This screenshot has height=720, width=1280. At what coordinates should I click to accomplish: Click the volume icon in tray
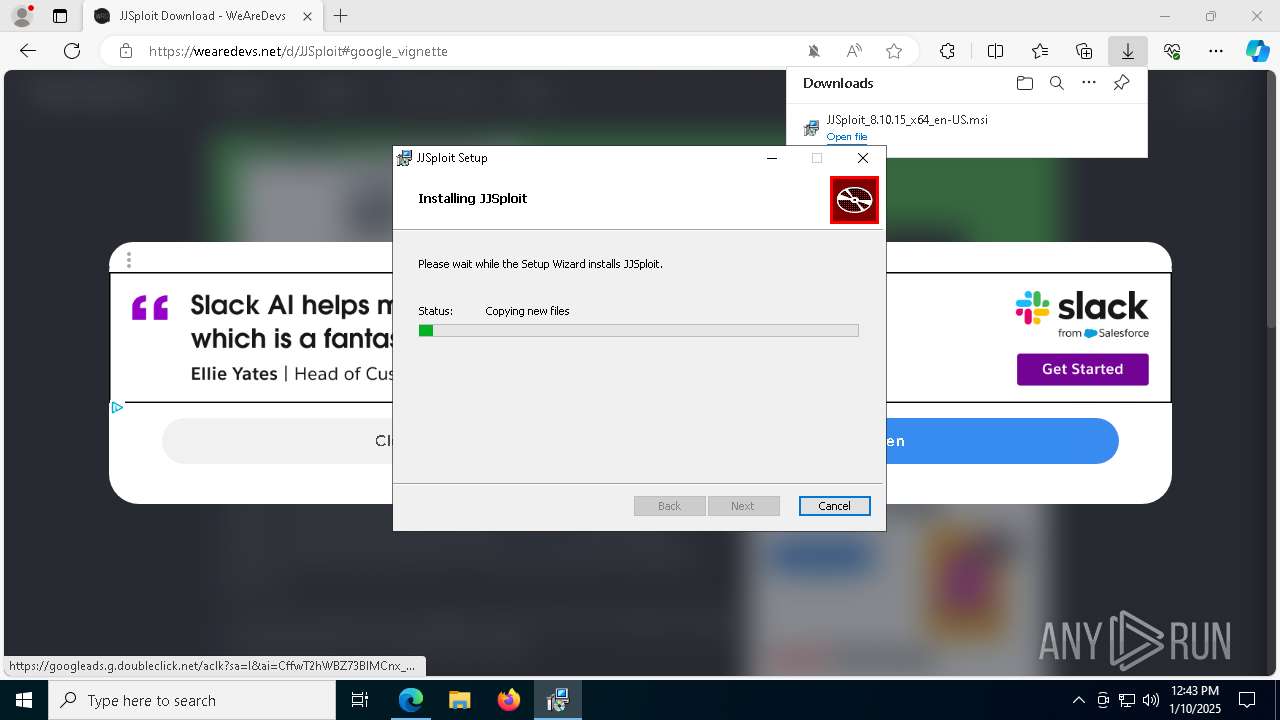pos(1151,700)
